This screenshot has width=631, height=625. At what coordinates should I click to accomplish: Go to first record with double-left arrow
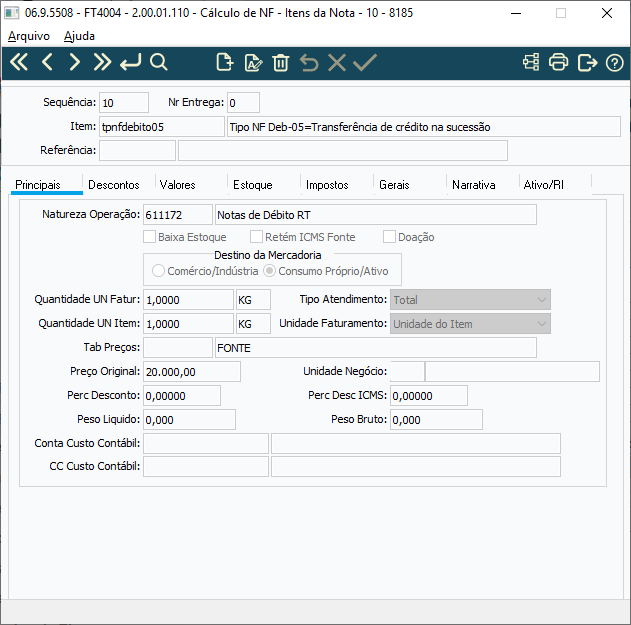point(19,62)
